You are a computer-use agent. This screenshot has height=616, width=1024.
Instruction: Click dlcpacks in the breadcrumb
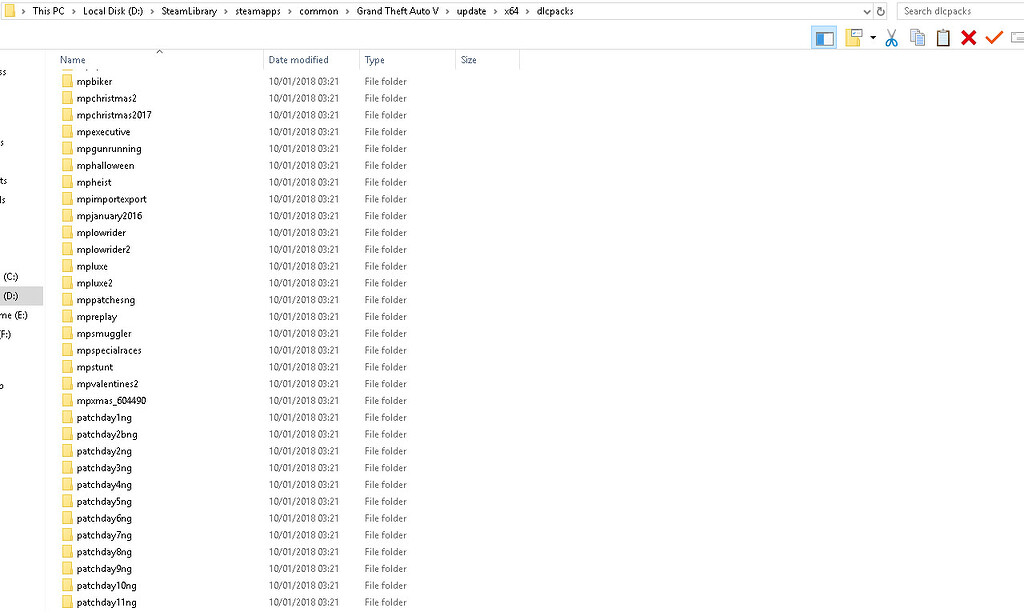click(x=555, y=11)
